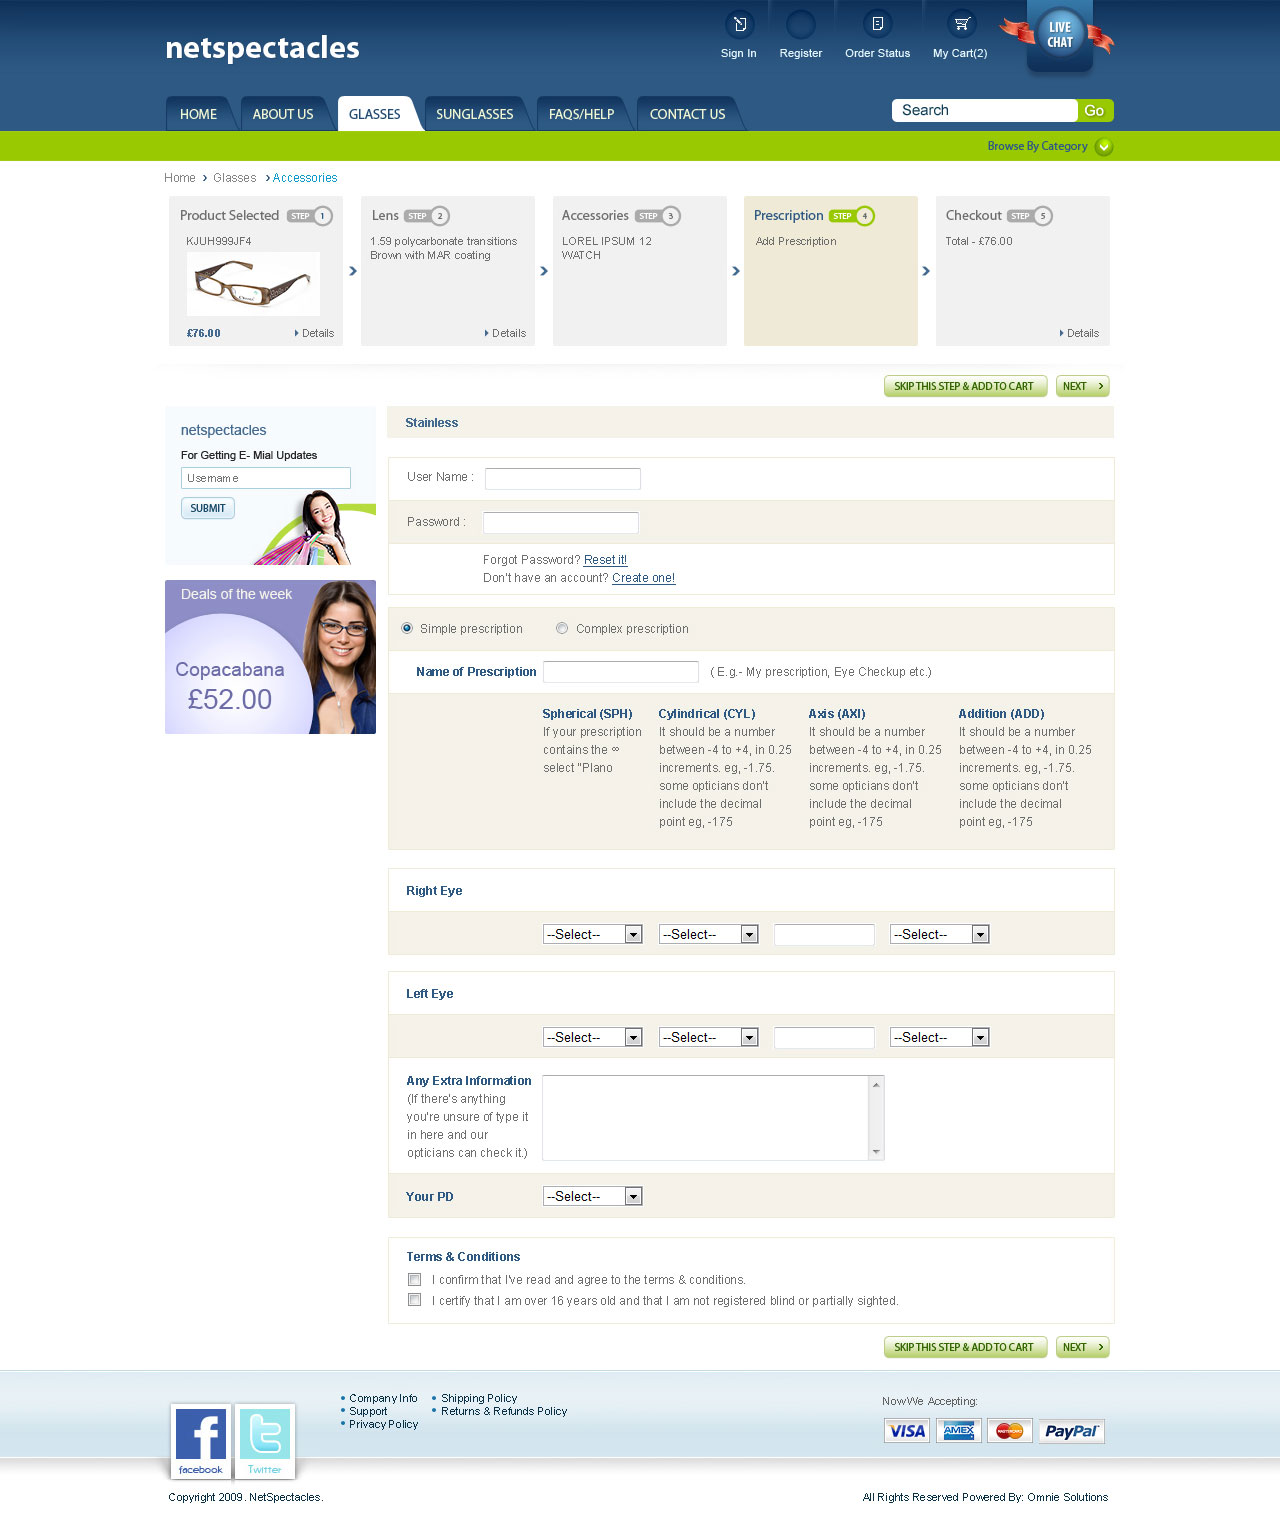Viewport: 1280px width, 1529px height.
Task: Open the SUNGLASSES tab
Action: (475, 114)
